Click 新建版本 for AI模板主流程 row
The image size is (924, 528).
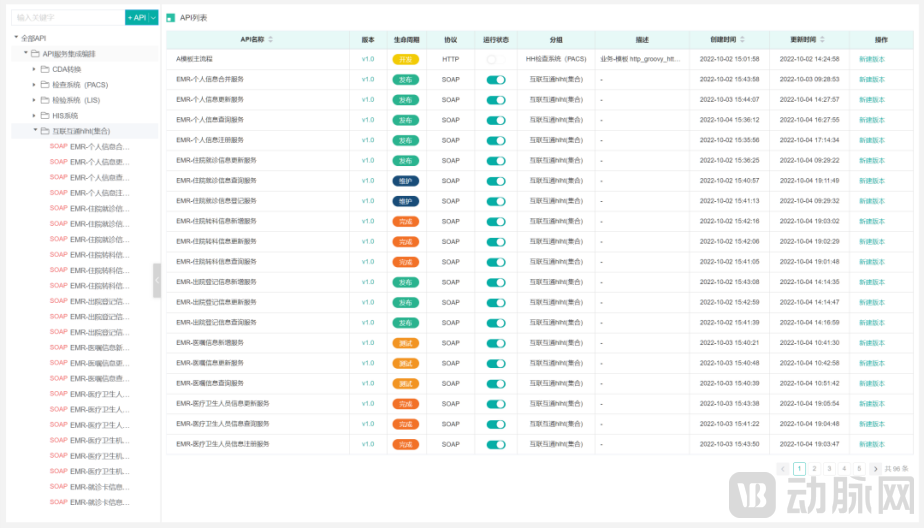point(871,59)
